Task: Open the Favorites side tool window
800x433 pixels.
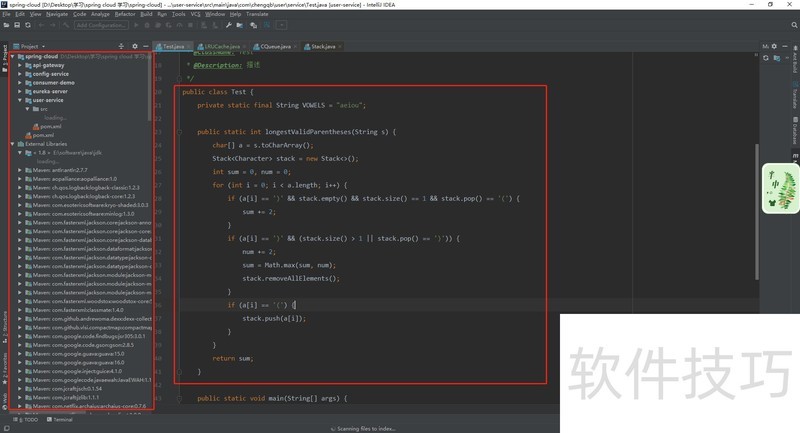Action: pos(5,368)
